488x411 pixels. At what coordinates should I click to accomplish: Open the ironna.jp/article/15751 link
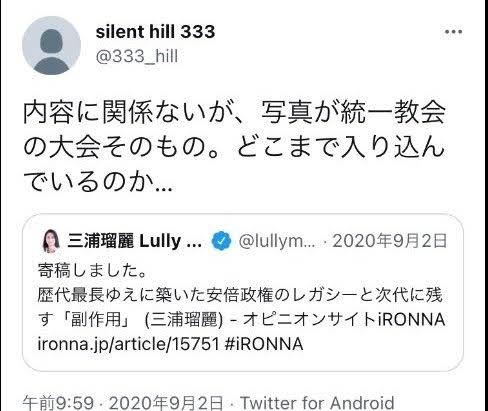tap(128, 344)
